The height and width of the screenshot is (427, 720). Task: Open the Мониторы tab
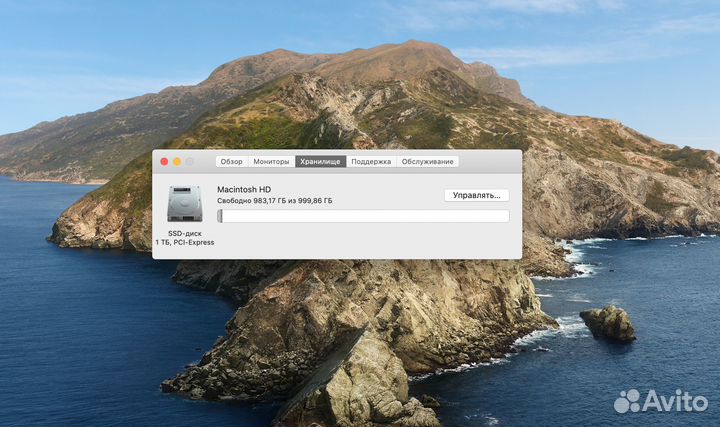pyautogui.click(x=271, y=162)
